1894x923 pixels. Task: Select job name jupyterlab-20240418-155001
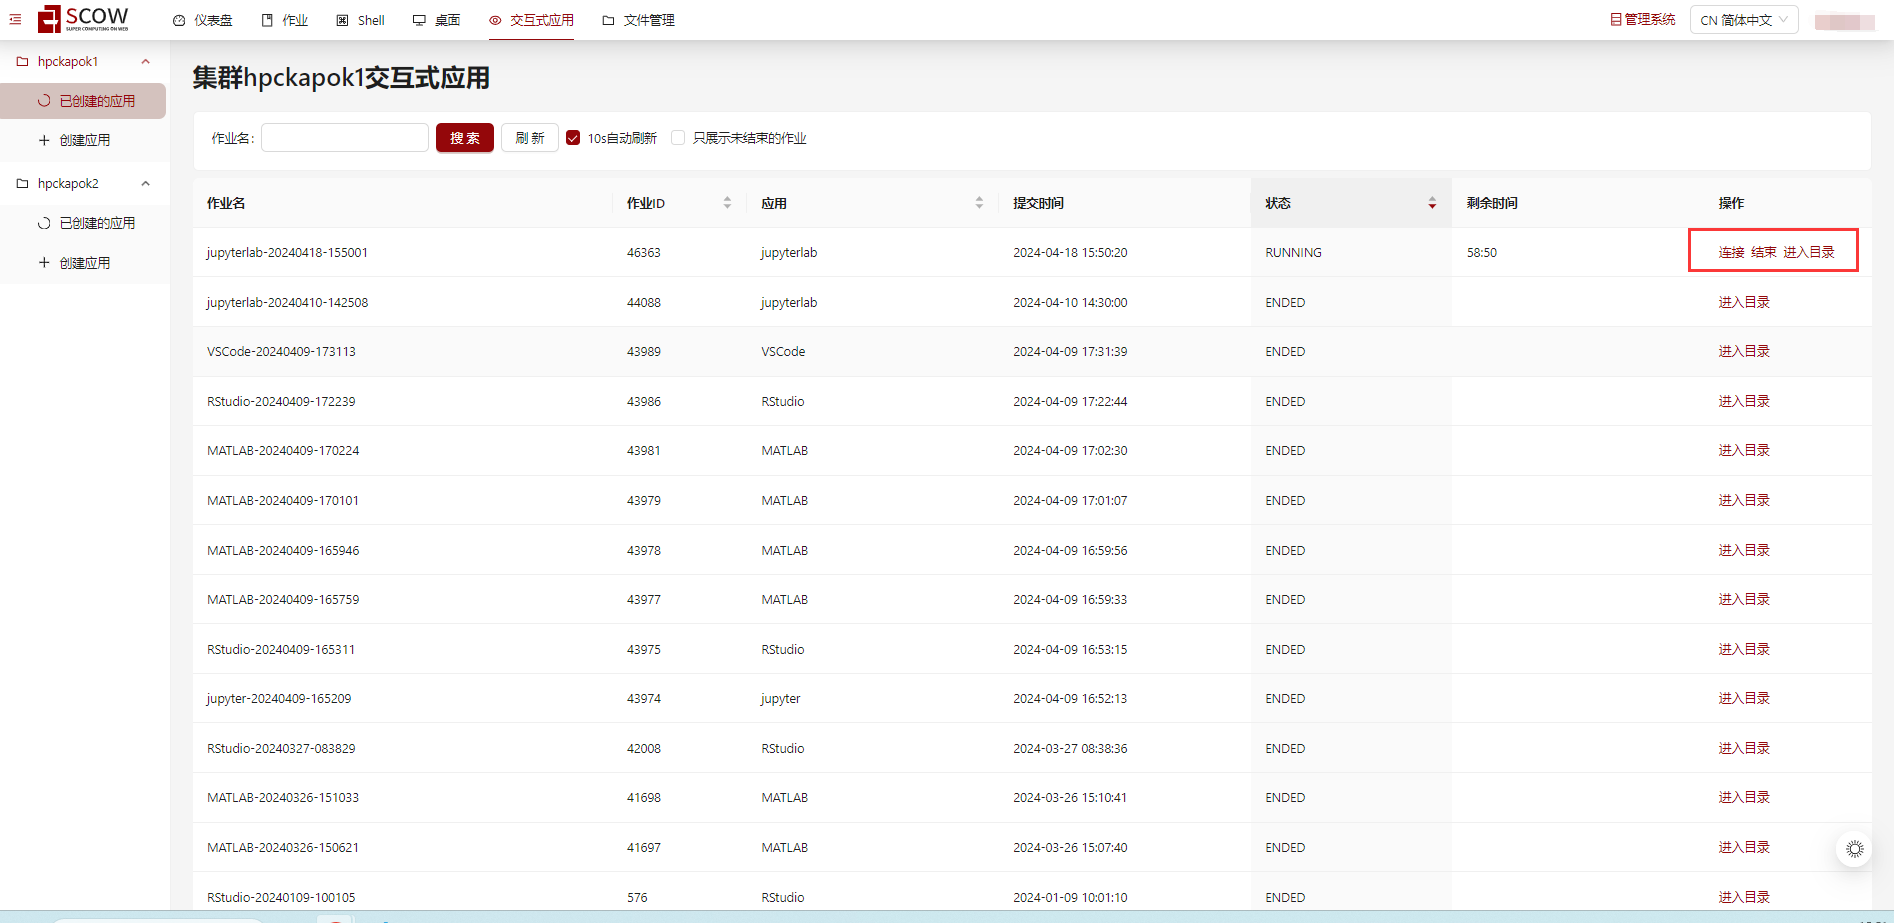287,253
